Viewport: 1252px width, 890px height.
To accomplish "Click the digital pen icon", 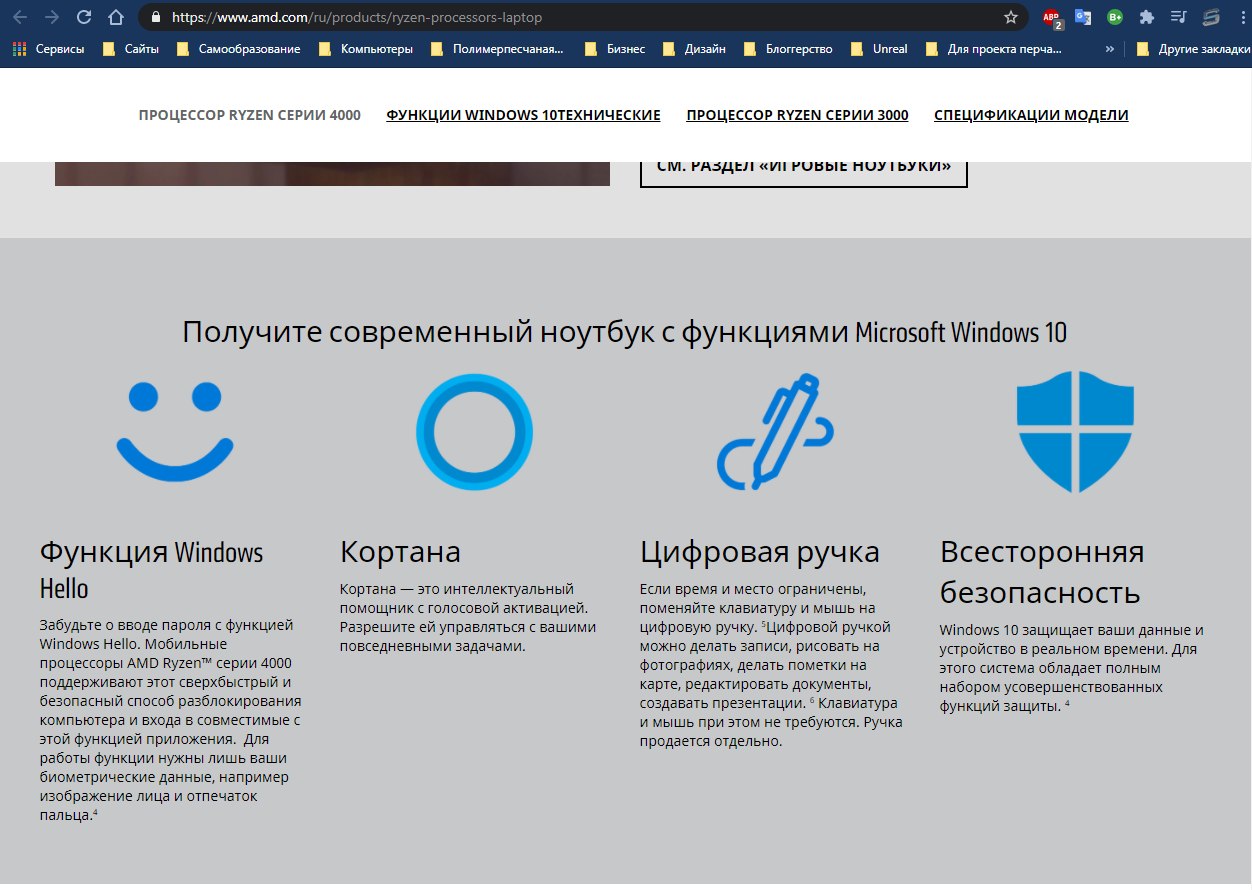I will pyautogui.click(x=775, y=433).
